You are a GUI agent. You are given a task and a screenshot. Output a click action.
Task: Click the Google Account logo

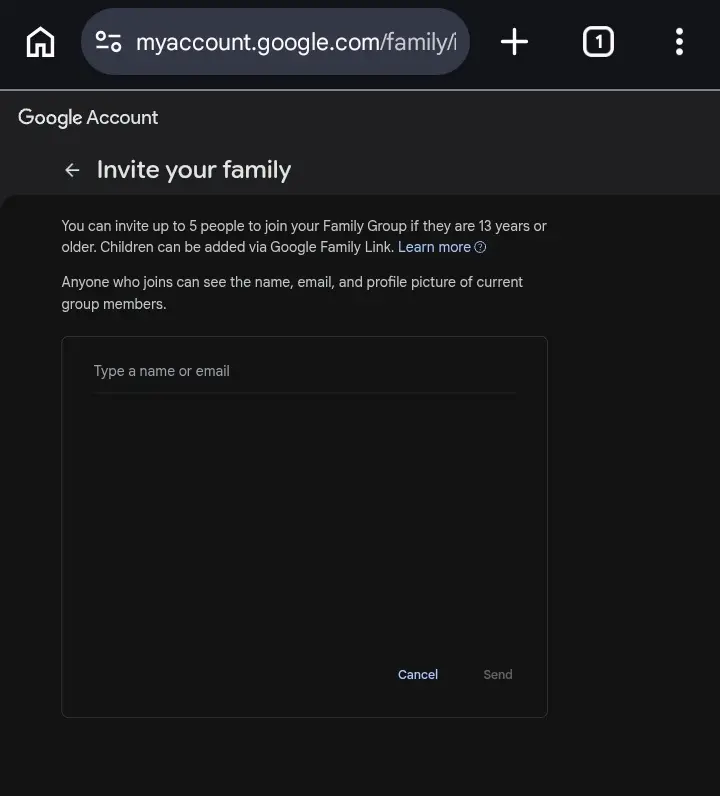(x=88, y=118)
